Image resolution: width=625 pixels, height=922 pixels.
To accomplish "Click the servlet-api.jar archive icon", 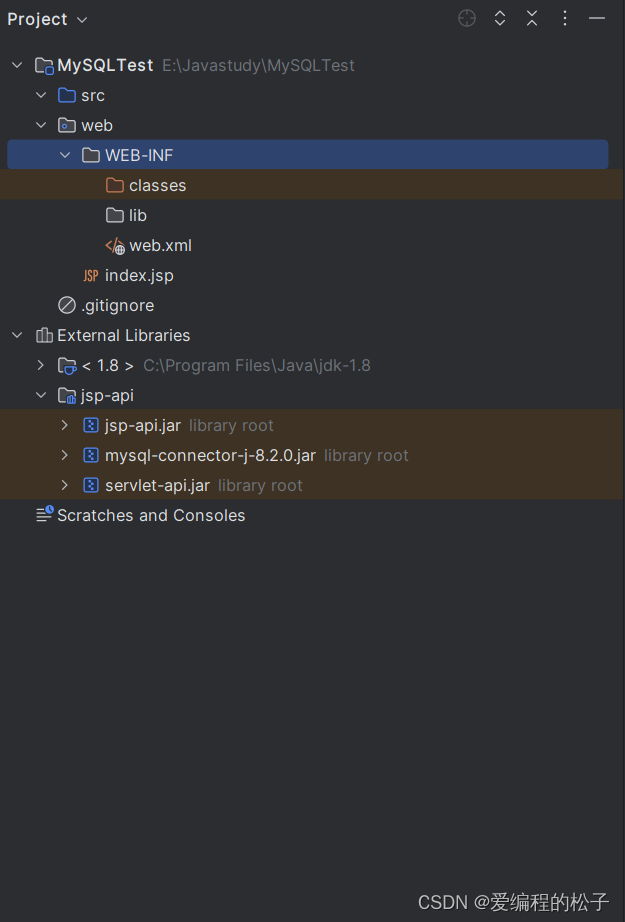I will pyautogui.click(x=91, y=485).
